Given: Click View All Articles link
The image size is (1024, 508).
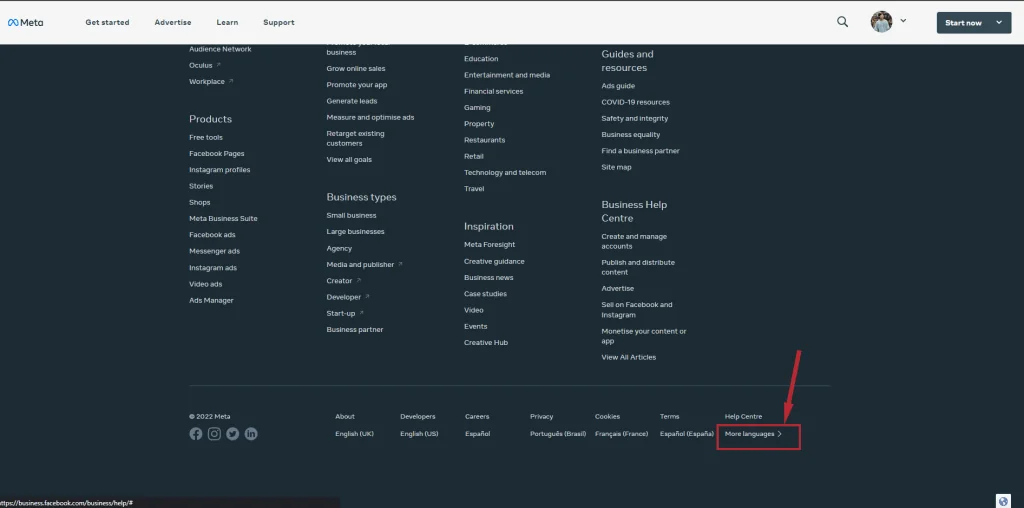Looking at the screenshot, I should pos(629,357).
